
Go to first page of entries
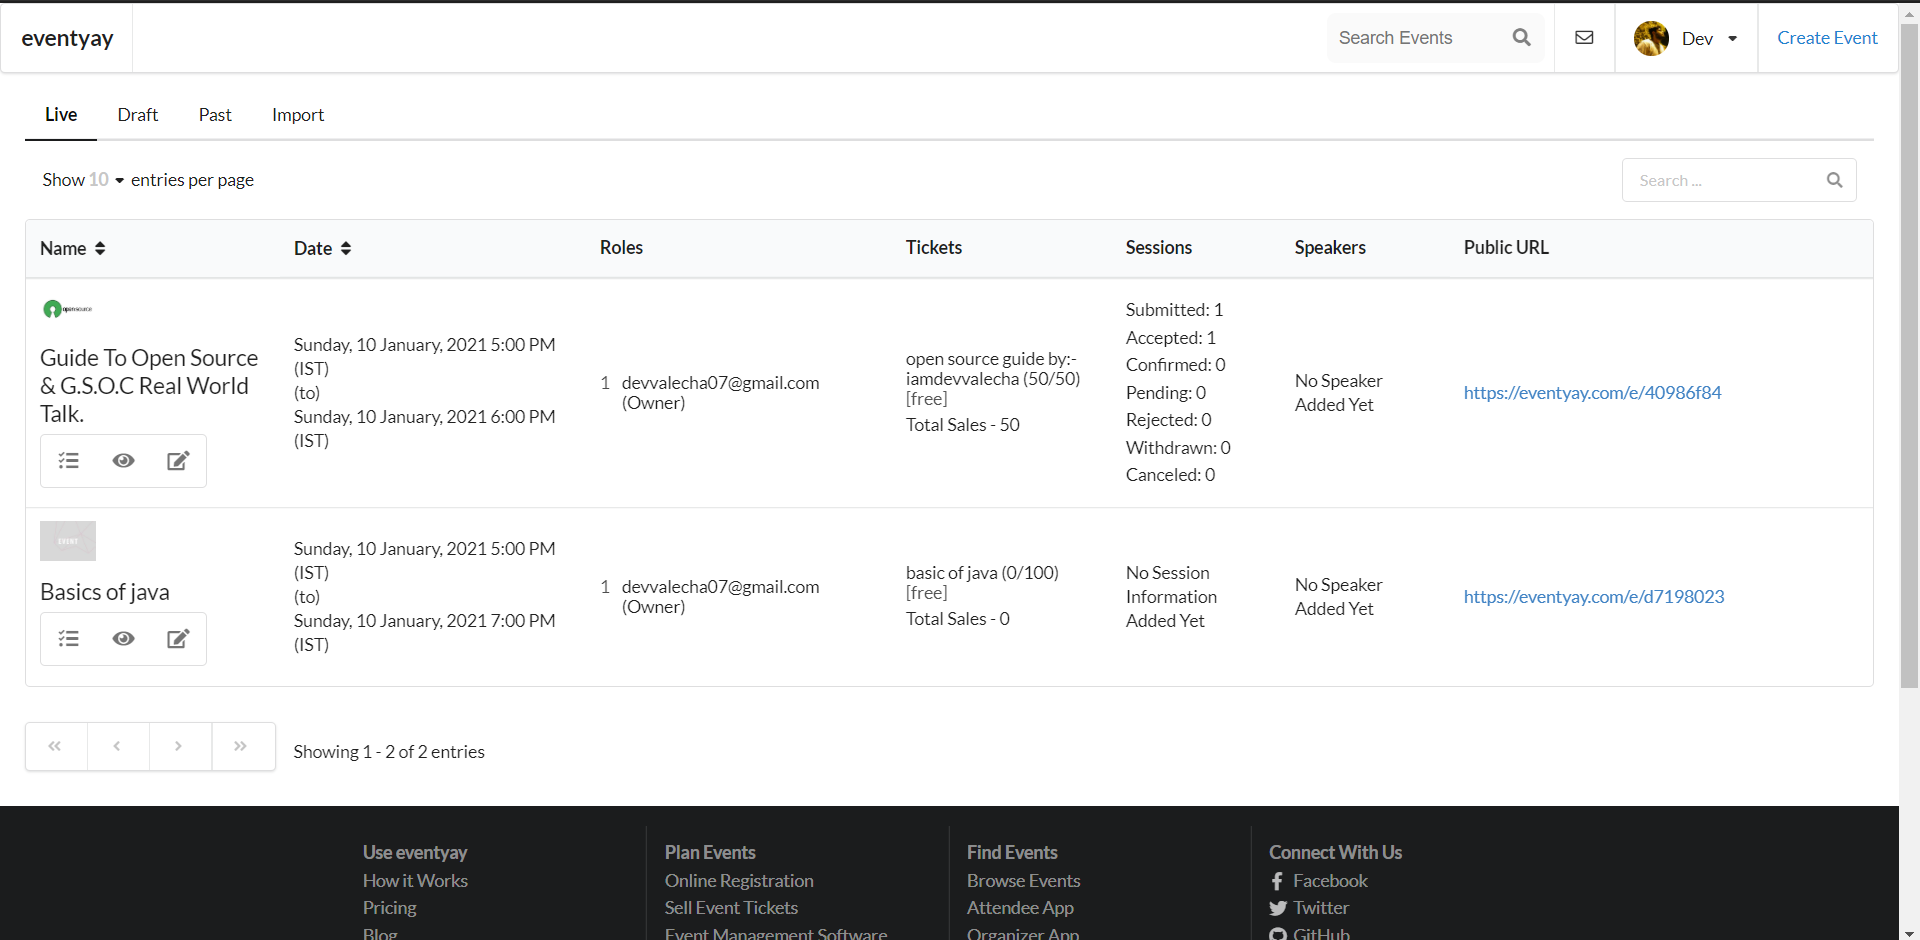click(x=56, y=746)
